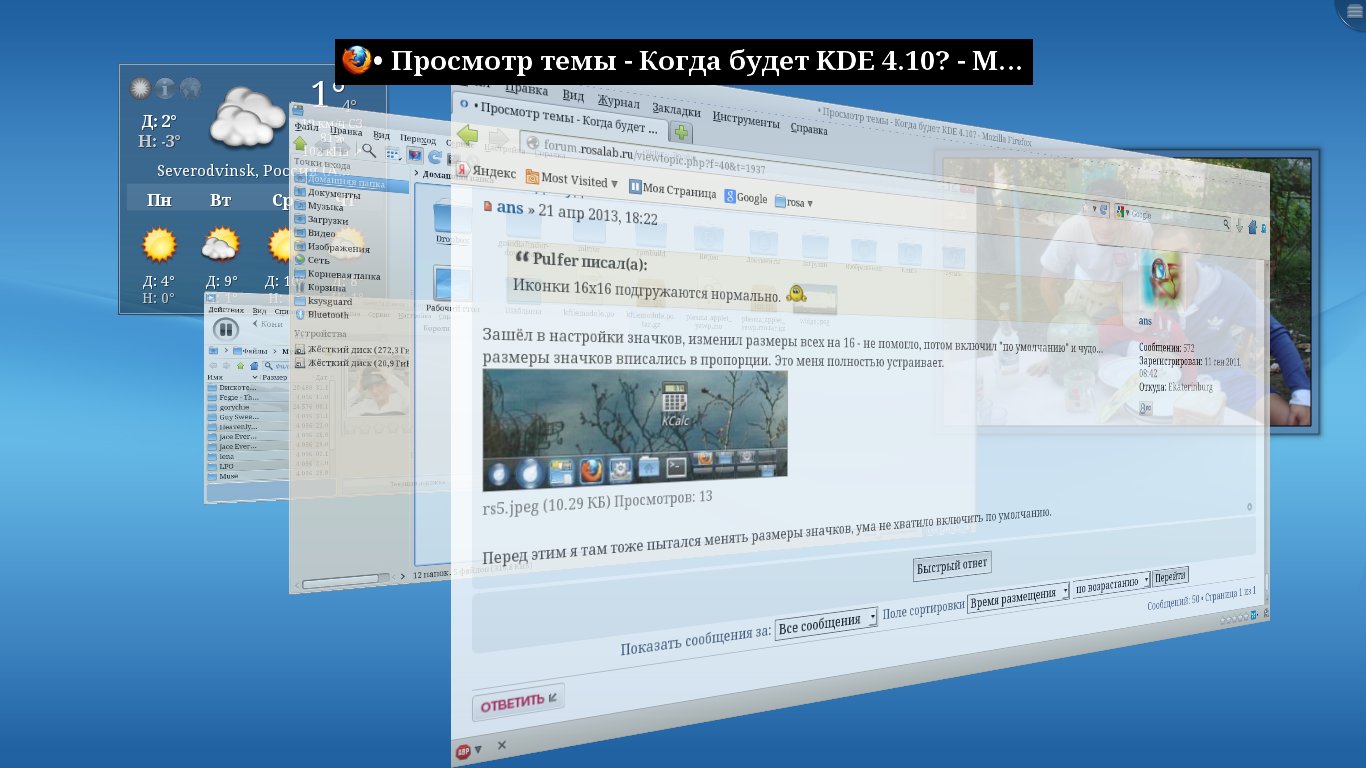Open the Справка menu in Firefox
The height and width of the screenshot is (768, 1366).
[x=809, y=128]
